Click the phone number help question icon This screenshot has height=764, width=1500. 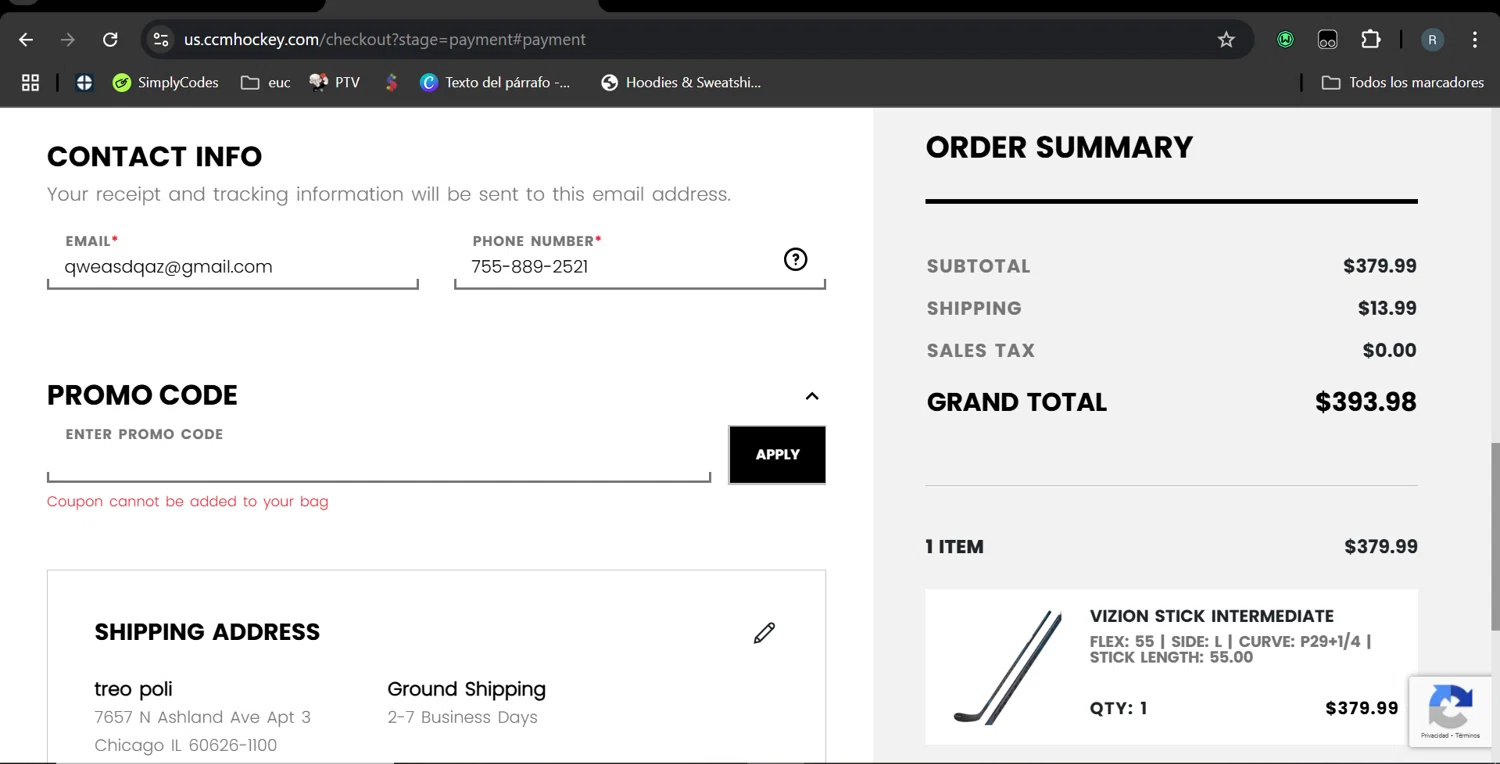(795, 259)
